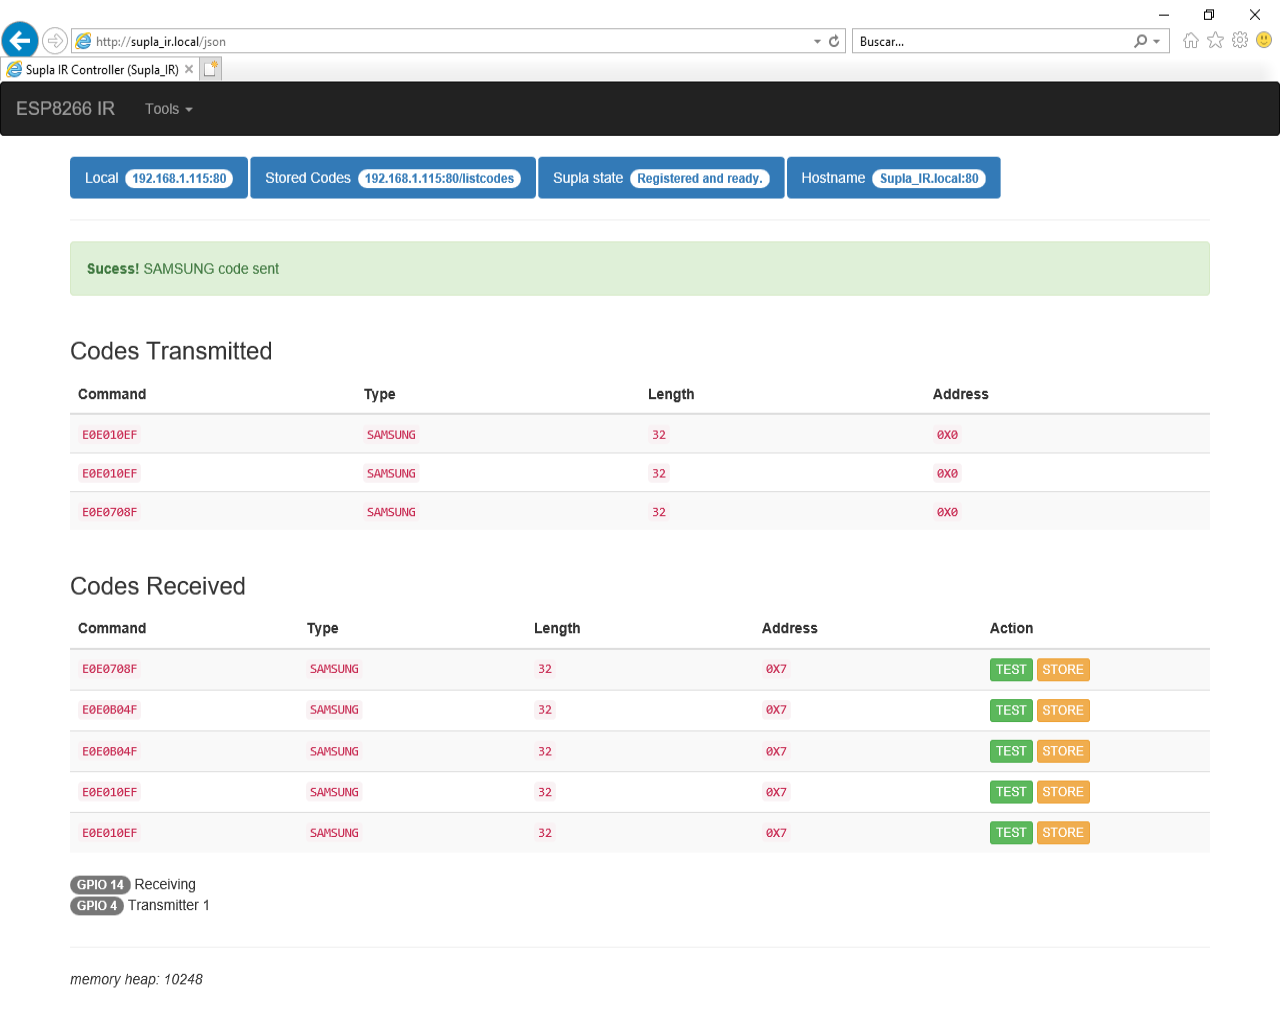Image resolution: width=1280 pixels, height=1024 pixels.
Task: Store the received code E0E0708F
Action: pos(1063,670)
